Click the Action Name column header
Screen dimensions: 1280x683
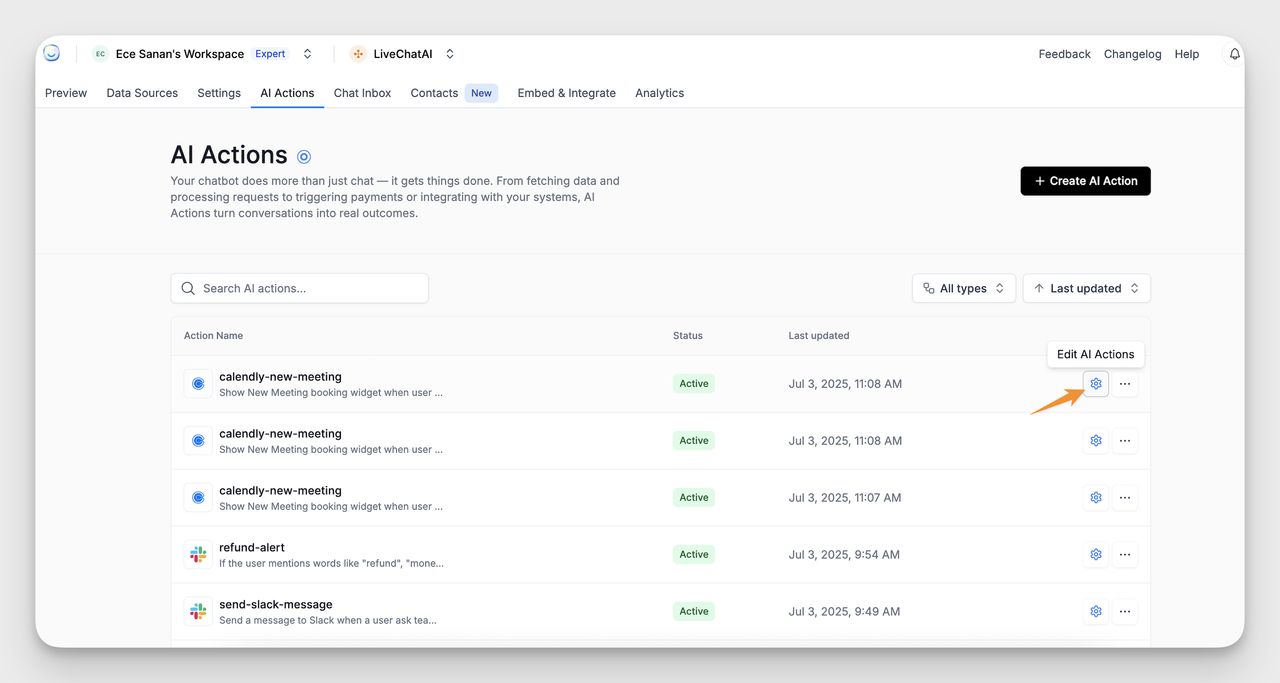pyautogui.click(x=213, y=336)
